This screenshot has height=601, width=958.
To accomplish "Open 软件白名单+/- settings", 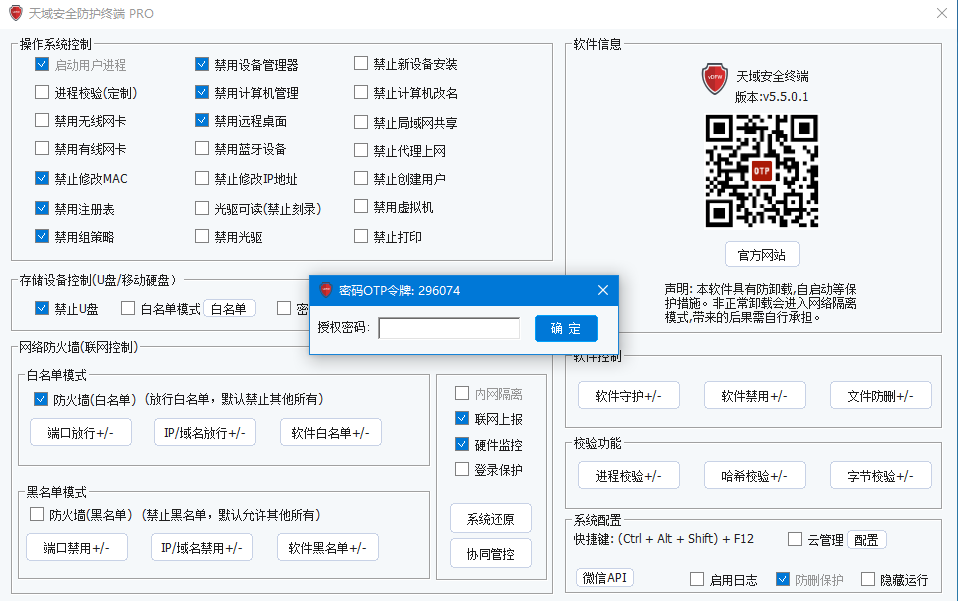I will click(331, 433).
